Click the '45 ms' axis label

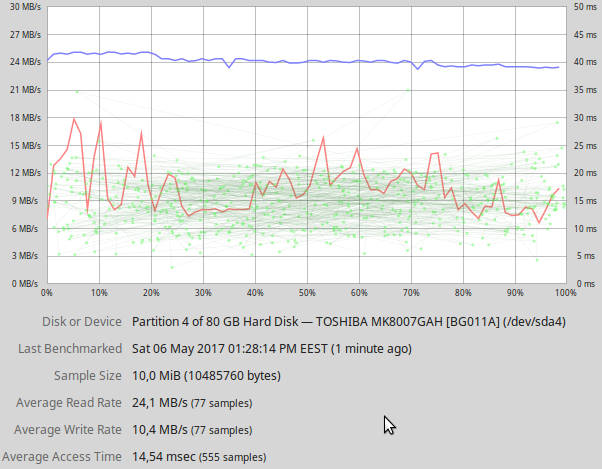tap(585, 35)
